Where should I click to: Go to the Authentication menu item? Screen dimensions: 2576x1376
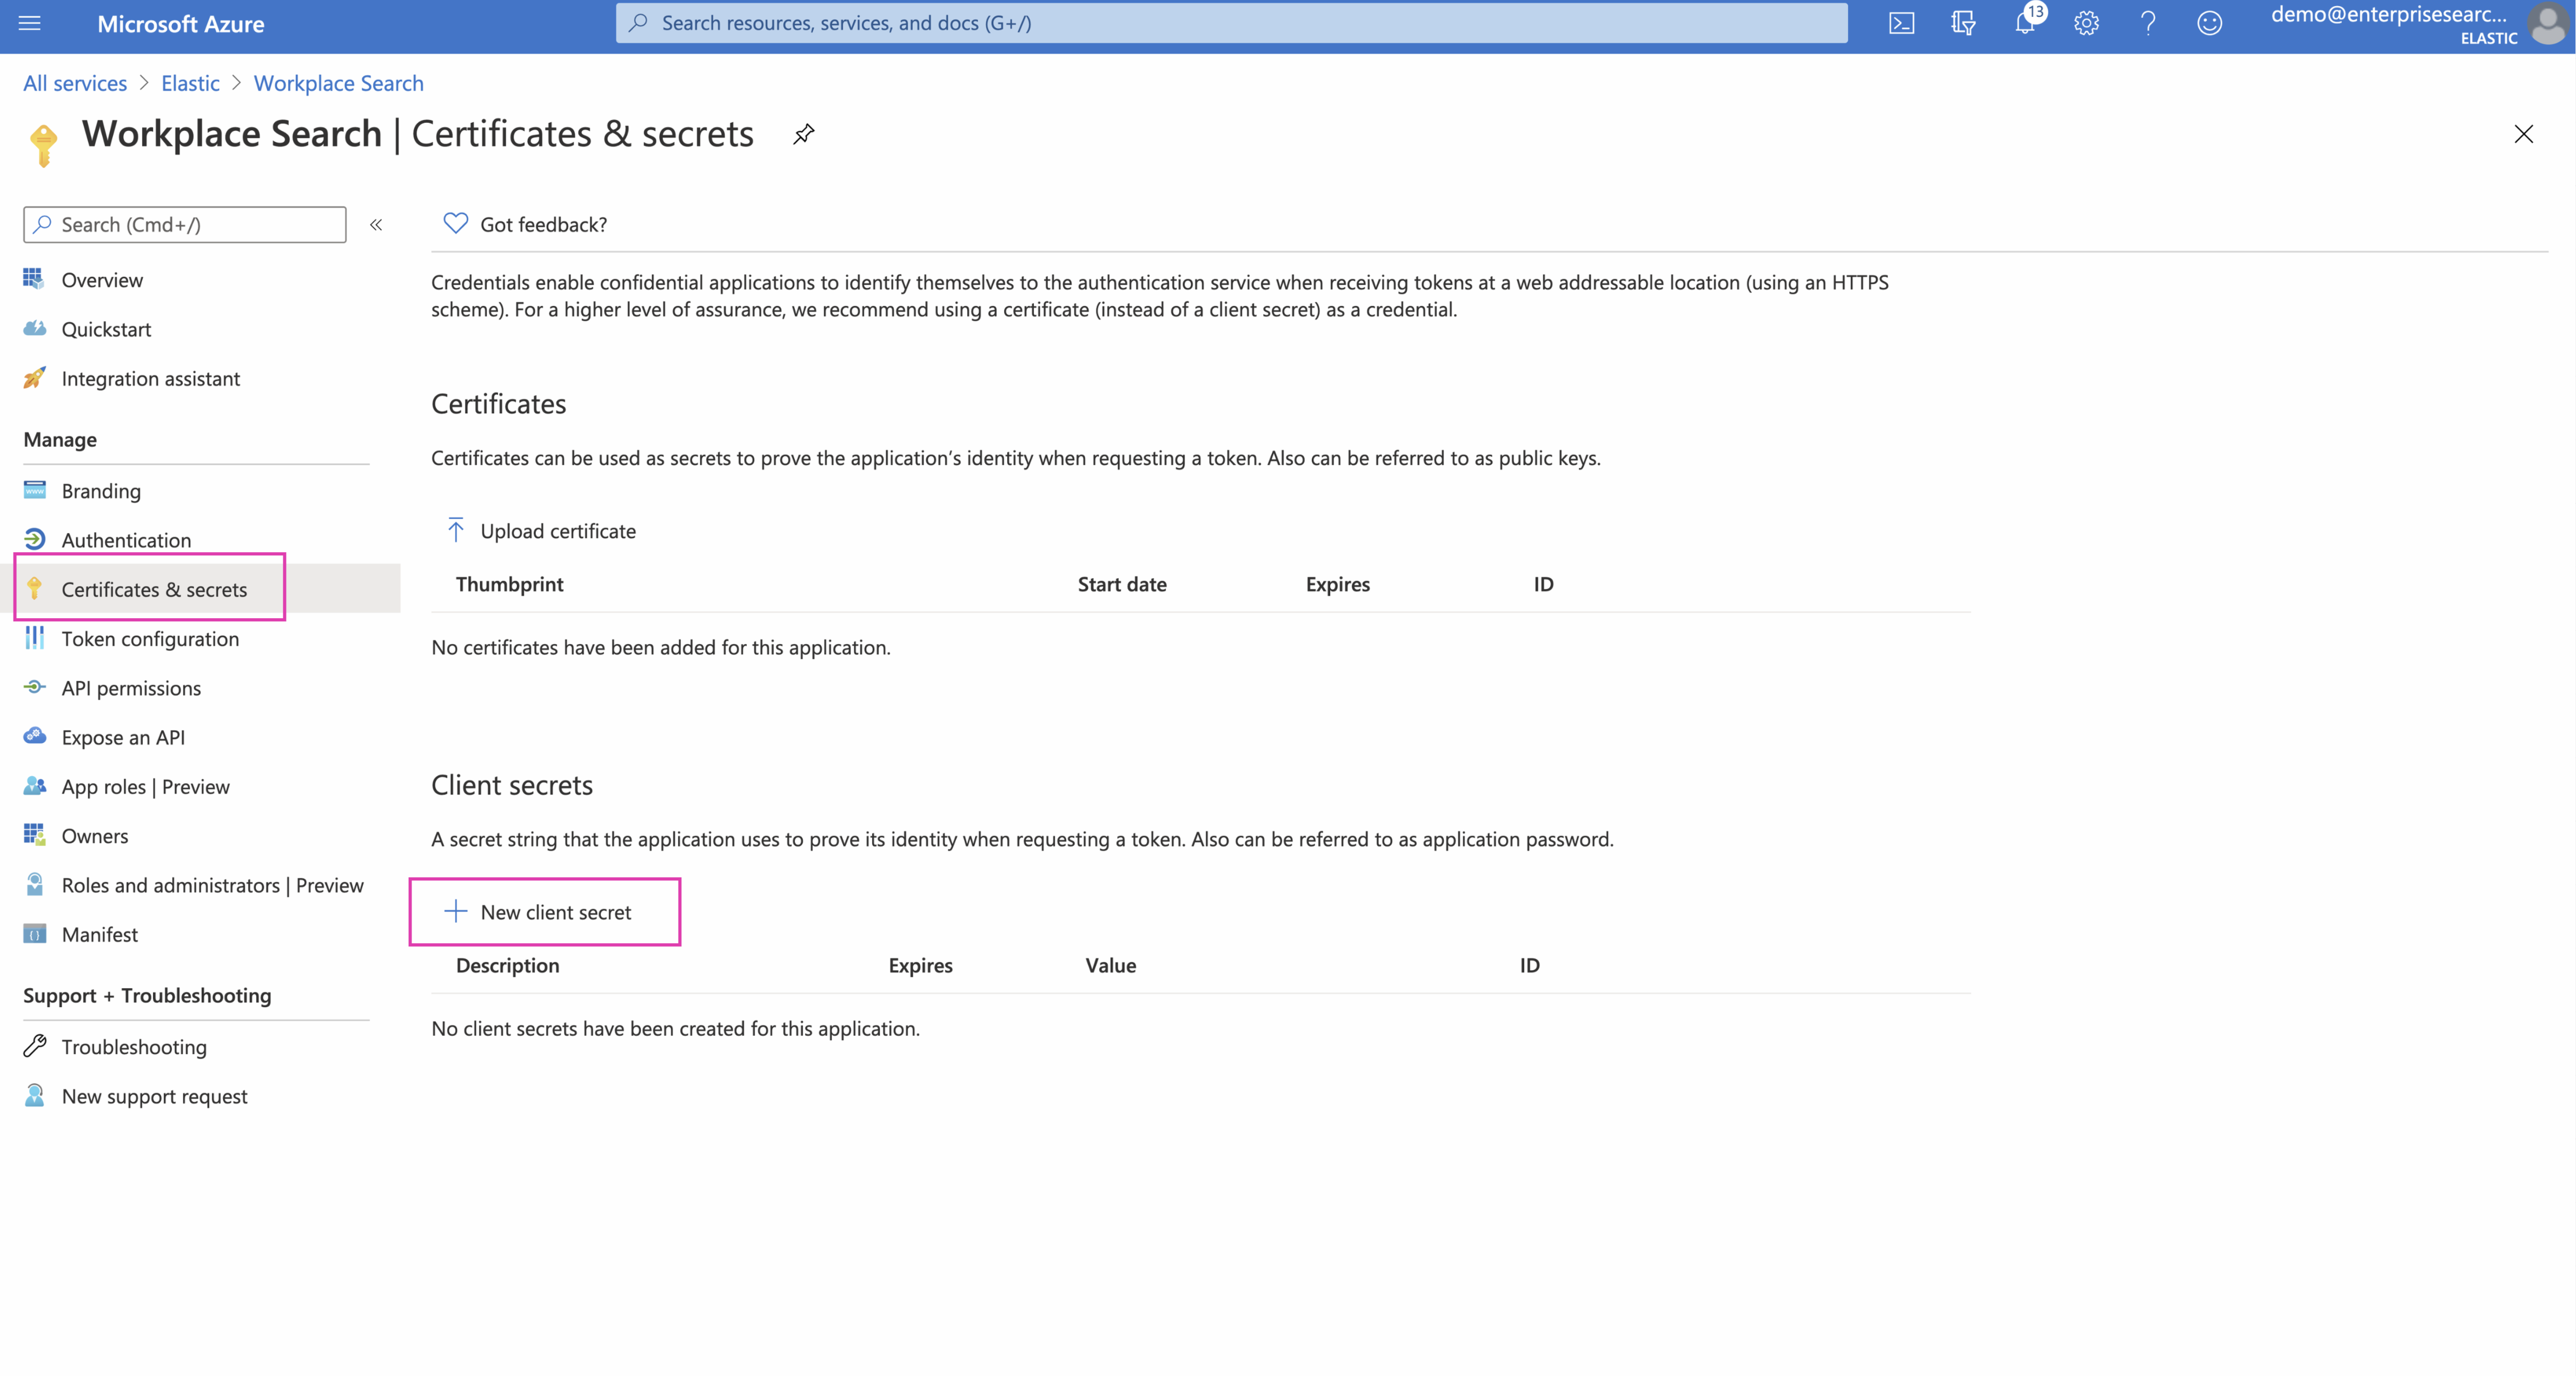(x=126, y=540)
